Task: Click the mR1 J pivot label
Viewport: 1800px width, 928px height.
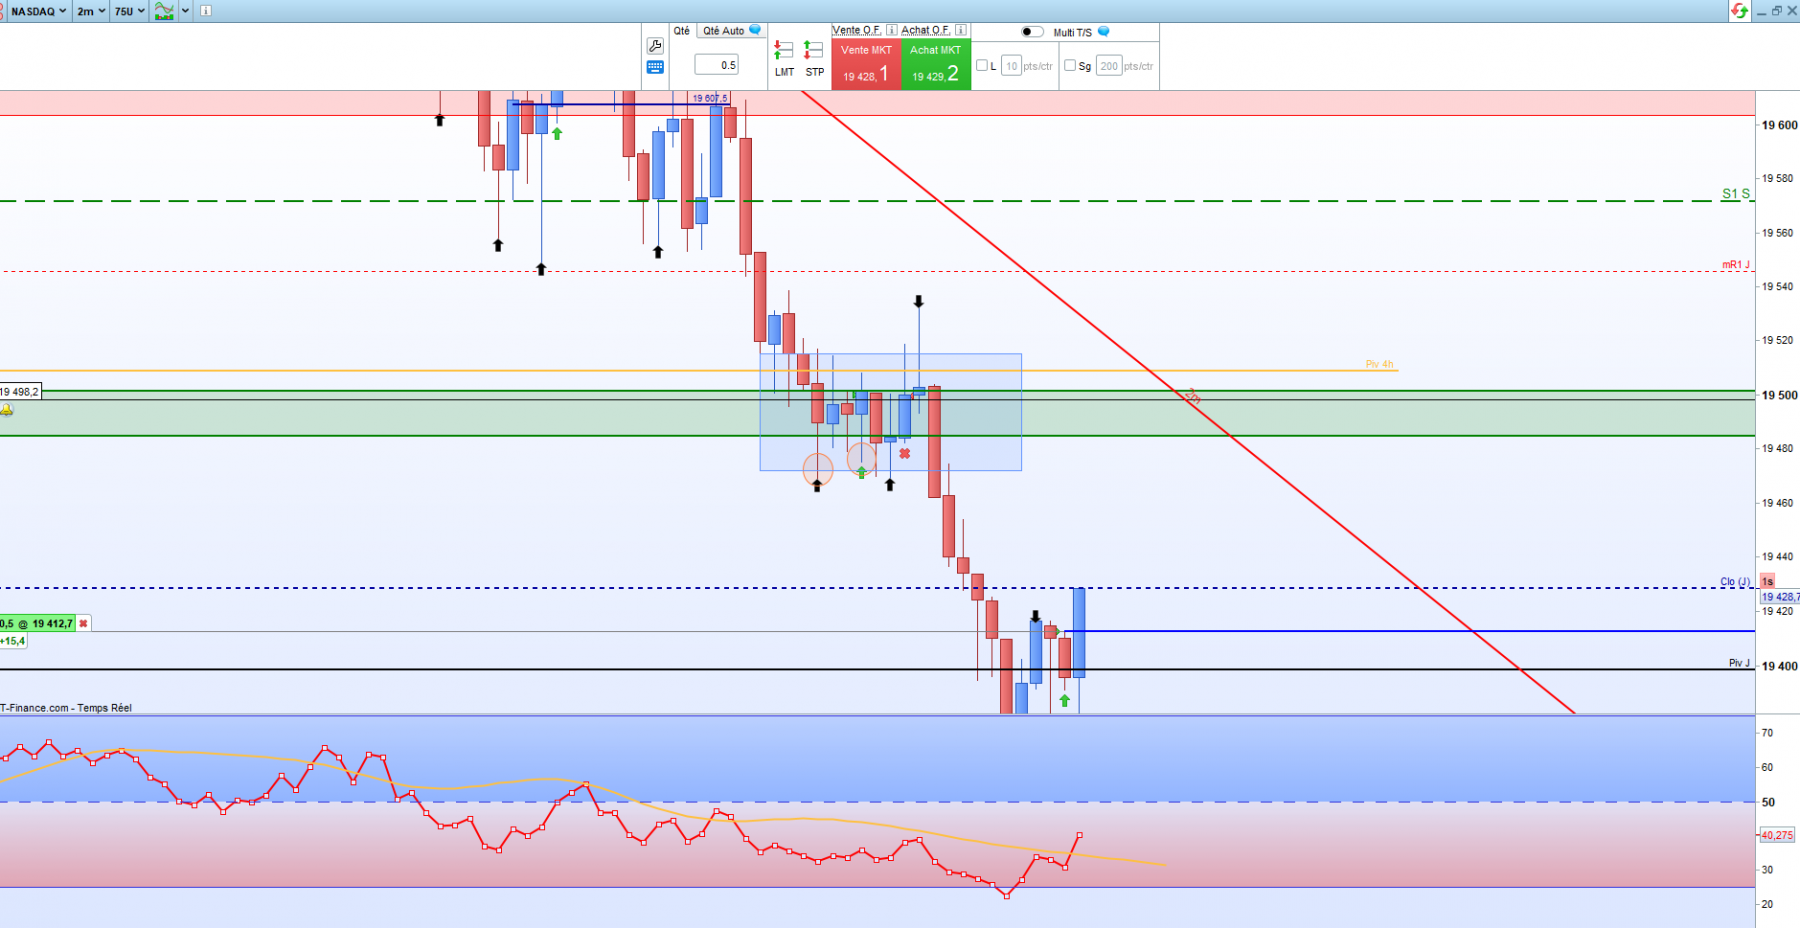Action: click(x=1736, y=265)
